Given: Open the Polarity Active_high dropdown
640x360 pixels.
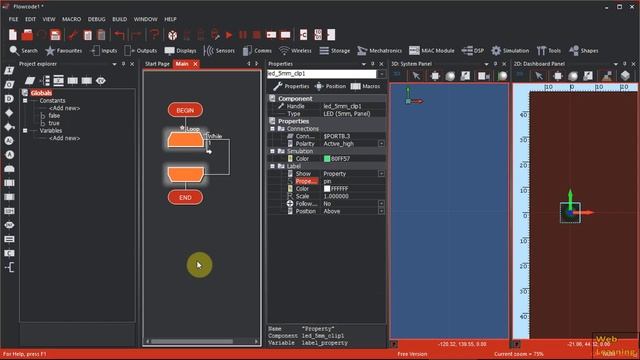Looking at the screenshot, I should 381,144.
